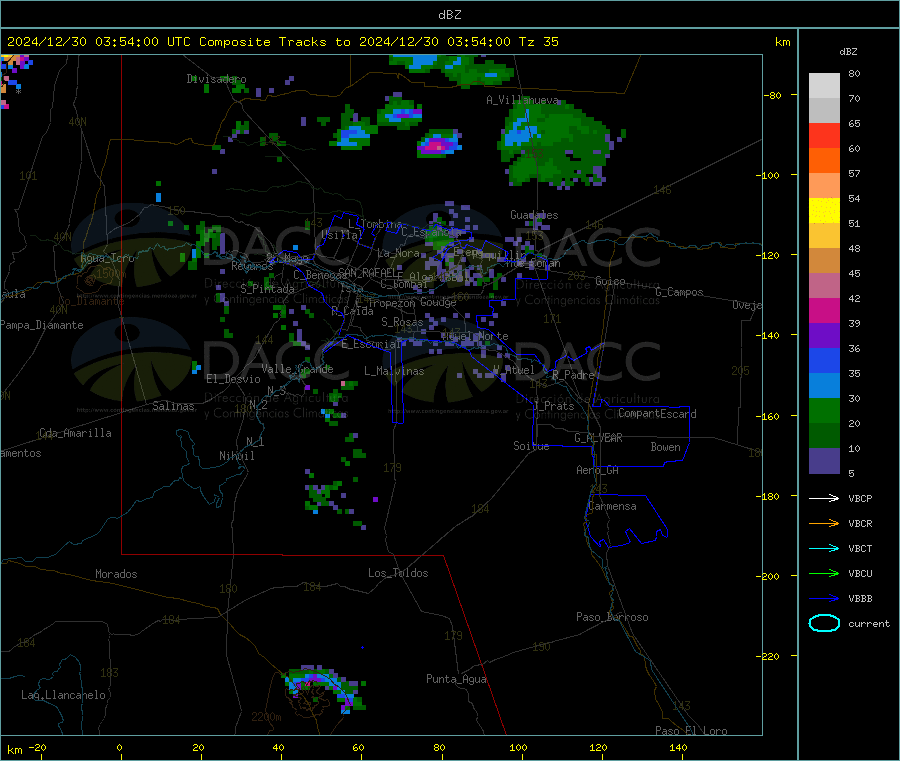Click the Goico map label
This screenshot has height=761, width=900.
(610, 281)
